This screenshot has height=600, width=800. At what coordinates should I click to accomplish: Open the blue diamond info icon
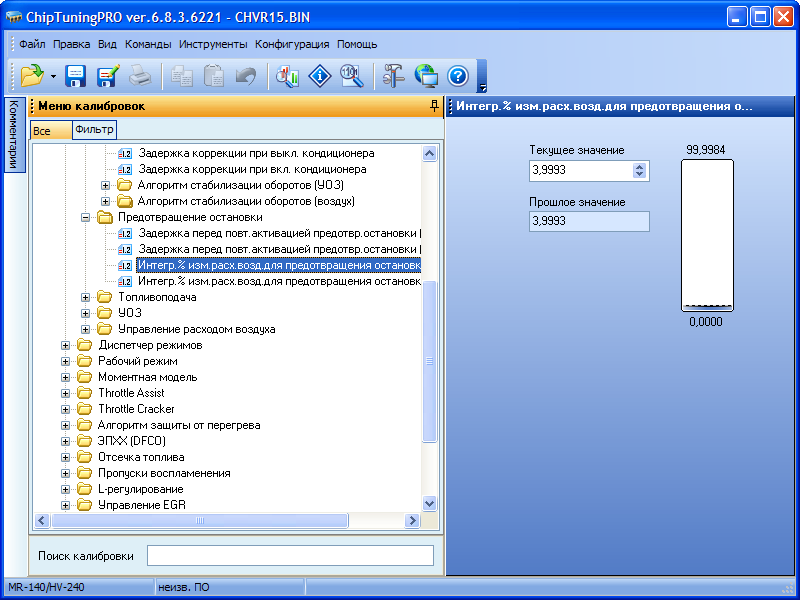click(x=319, y=75)
